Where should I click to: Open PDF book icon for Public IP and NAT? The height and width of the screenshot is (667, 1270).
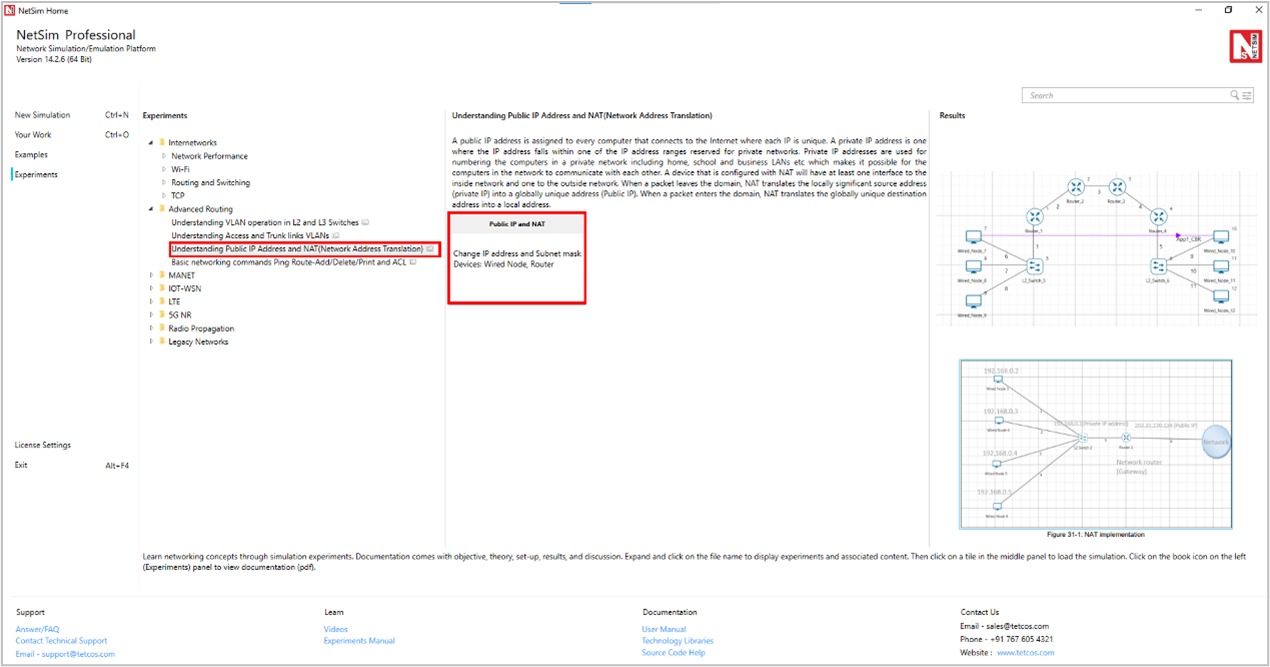pyautogui.click(x=430, y=249)
